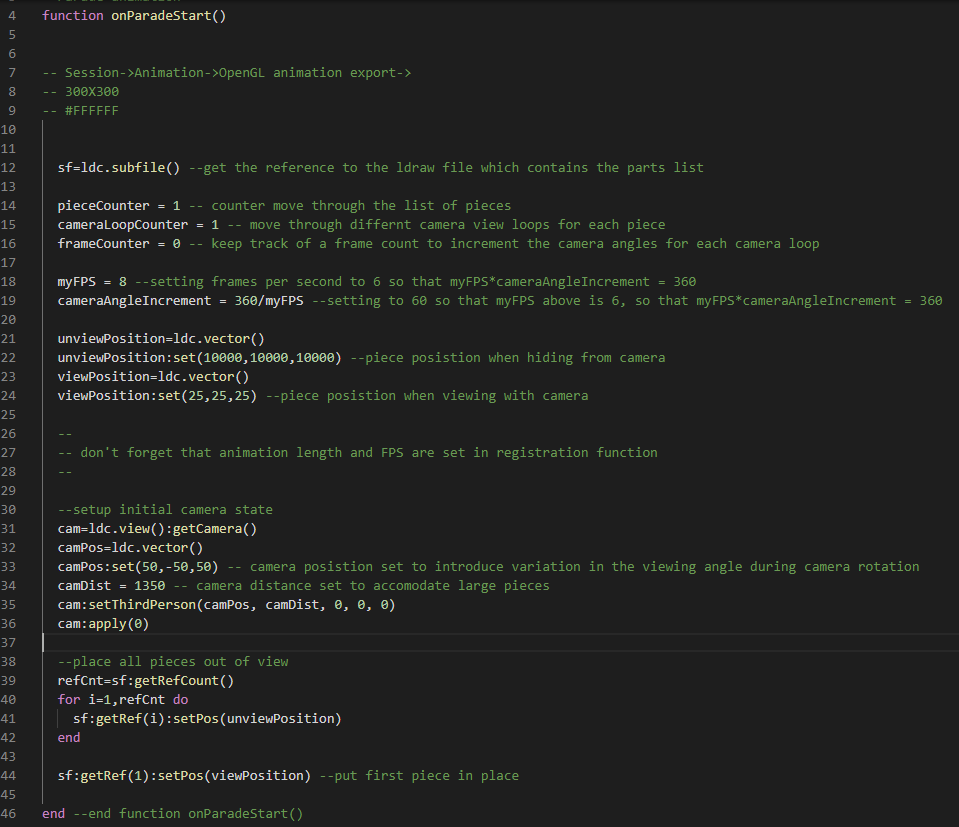Click 'sf=ldc.subfile()' code on line 12
The height and width of the screenshot is (827, 959).
point(119,168)
